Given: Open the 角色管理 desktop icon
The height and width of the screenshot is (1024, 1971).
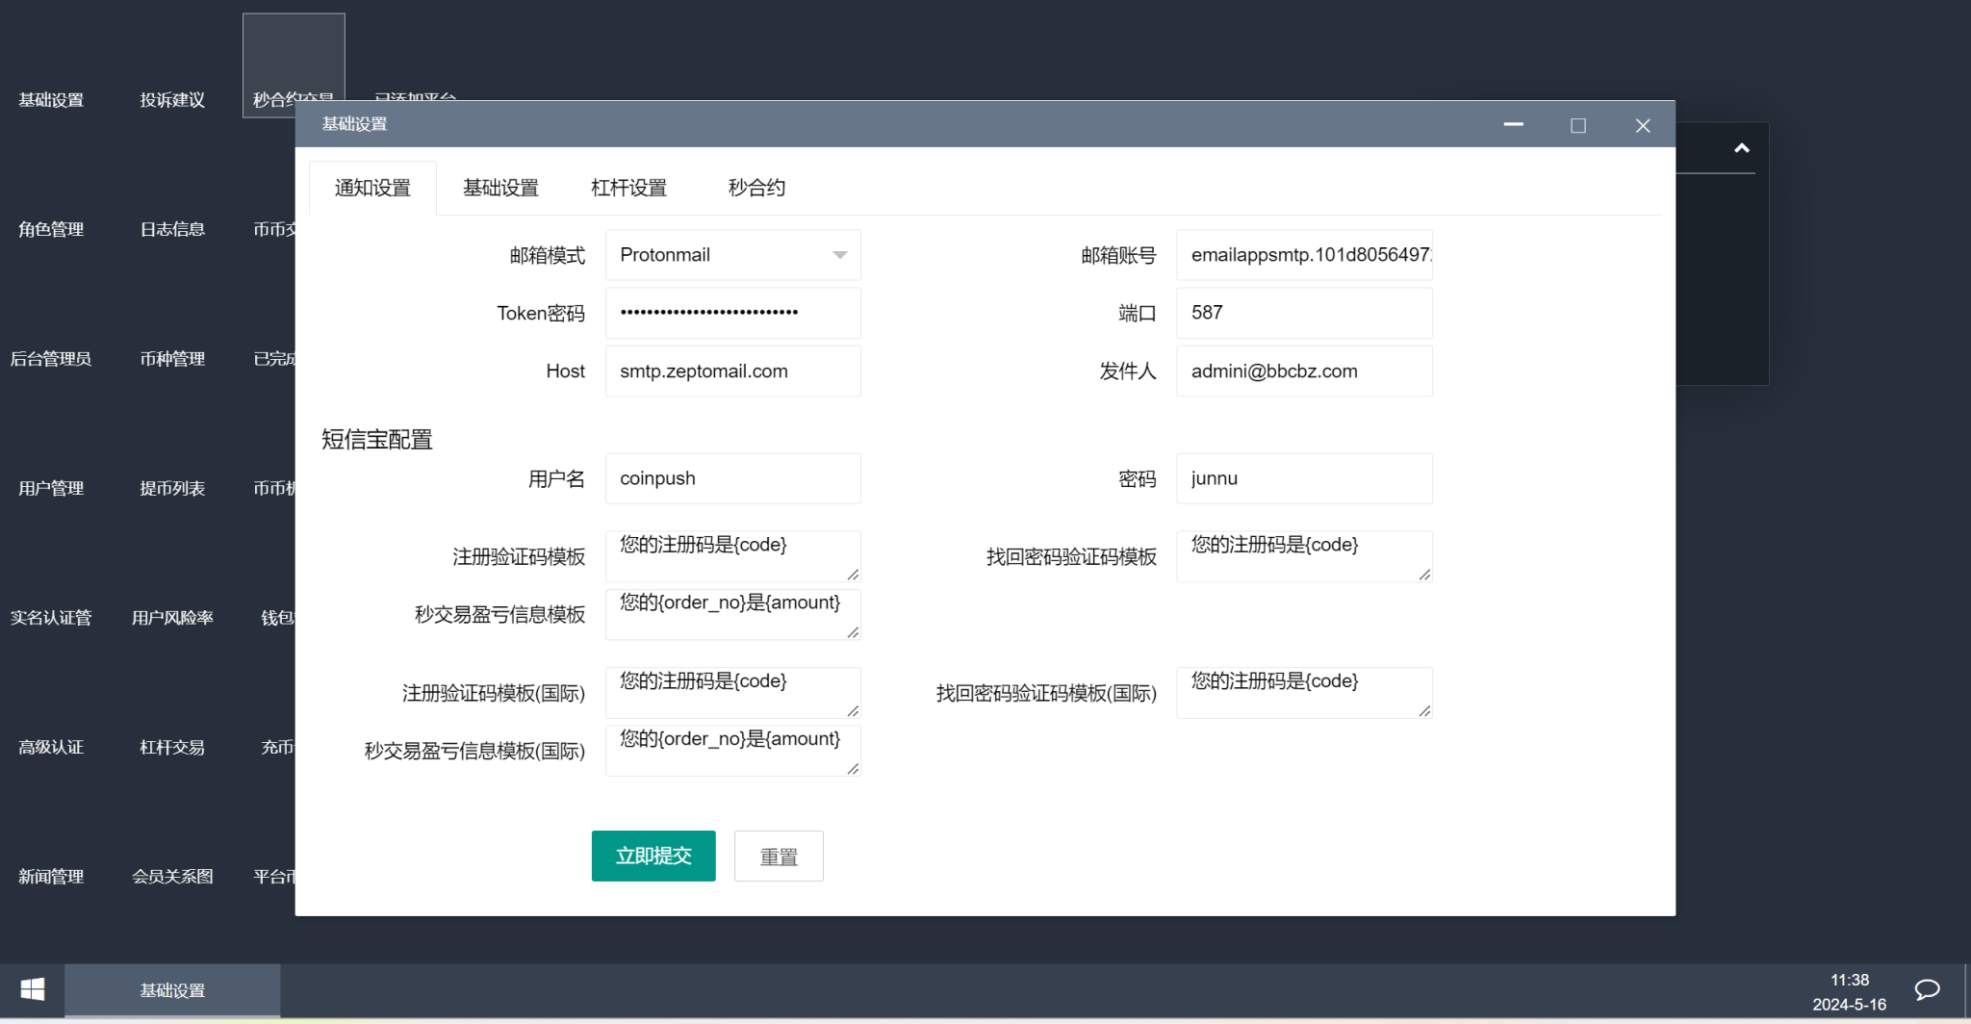Looking at the screenshot, I should coord(51,228).
